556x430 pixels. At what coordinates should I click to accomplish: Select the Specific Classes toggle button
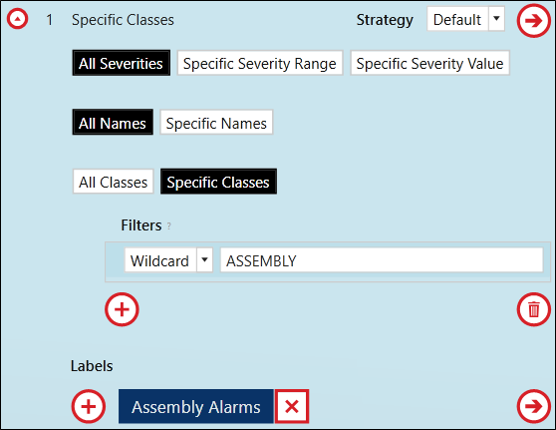[218, 182]
